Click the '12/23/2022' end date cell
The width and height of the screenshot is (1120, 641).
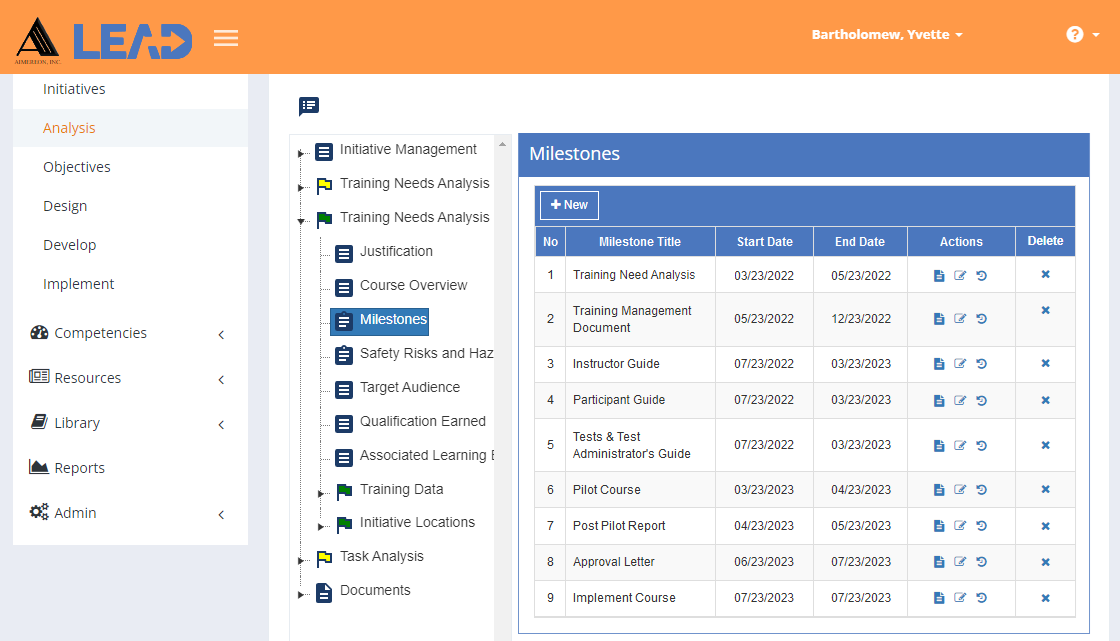[861, 319]
